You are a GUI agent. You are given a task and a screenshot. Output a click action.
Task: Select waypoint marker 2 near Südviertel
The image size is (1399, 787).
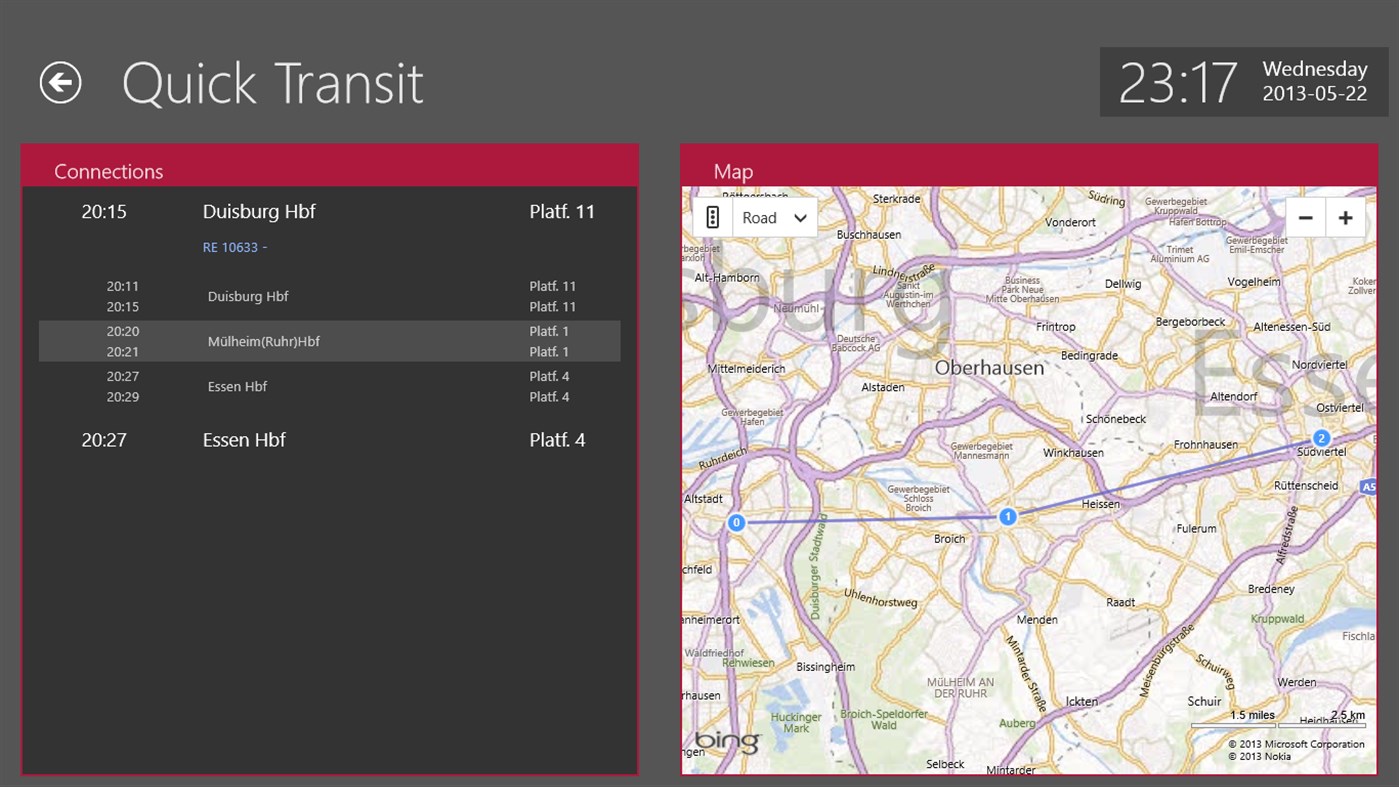(x=1322, y=437)
